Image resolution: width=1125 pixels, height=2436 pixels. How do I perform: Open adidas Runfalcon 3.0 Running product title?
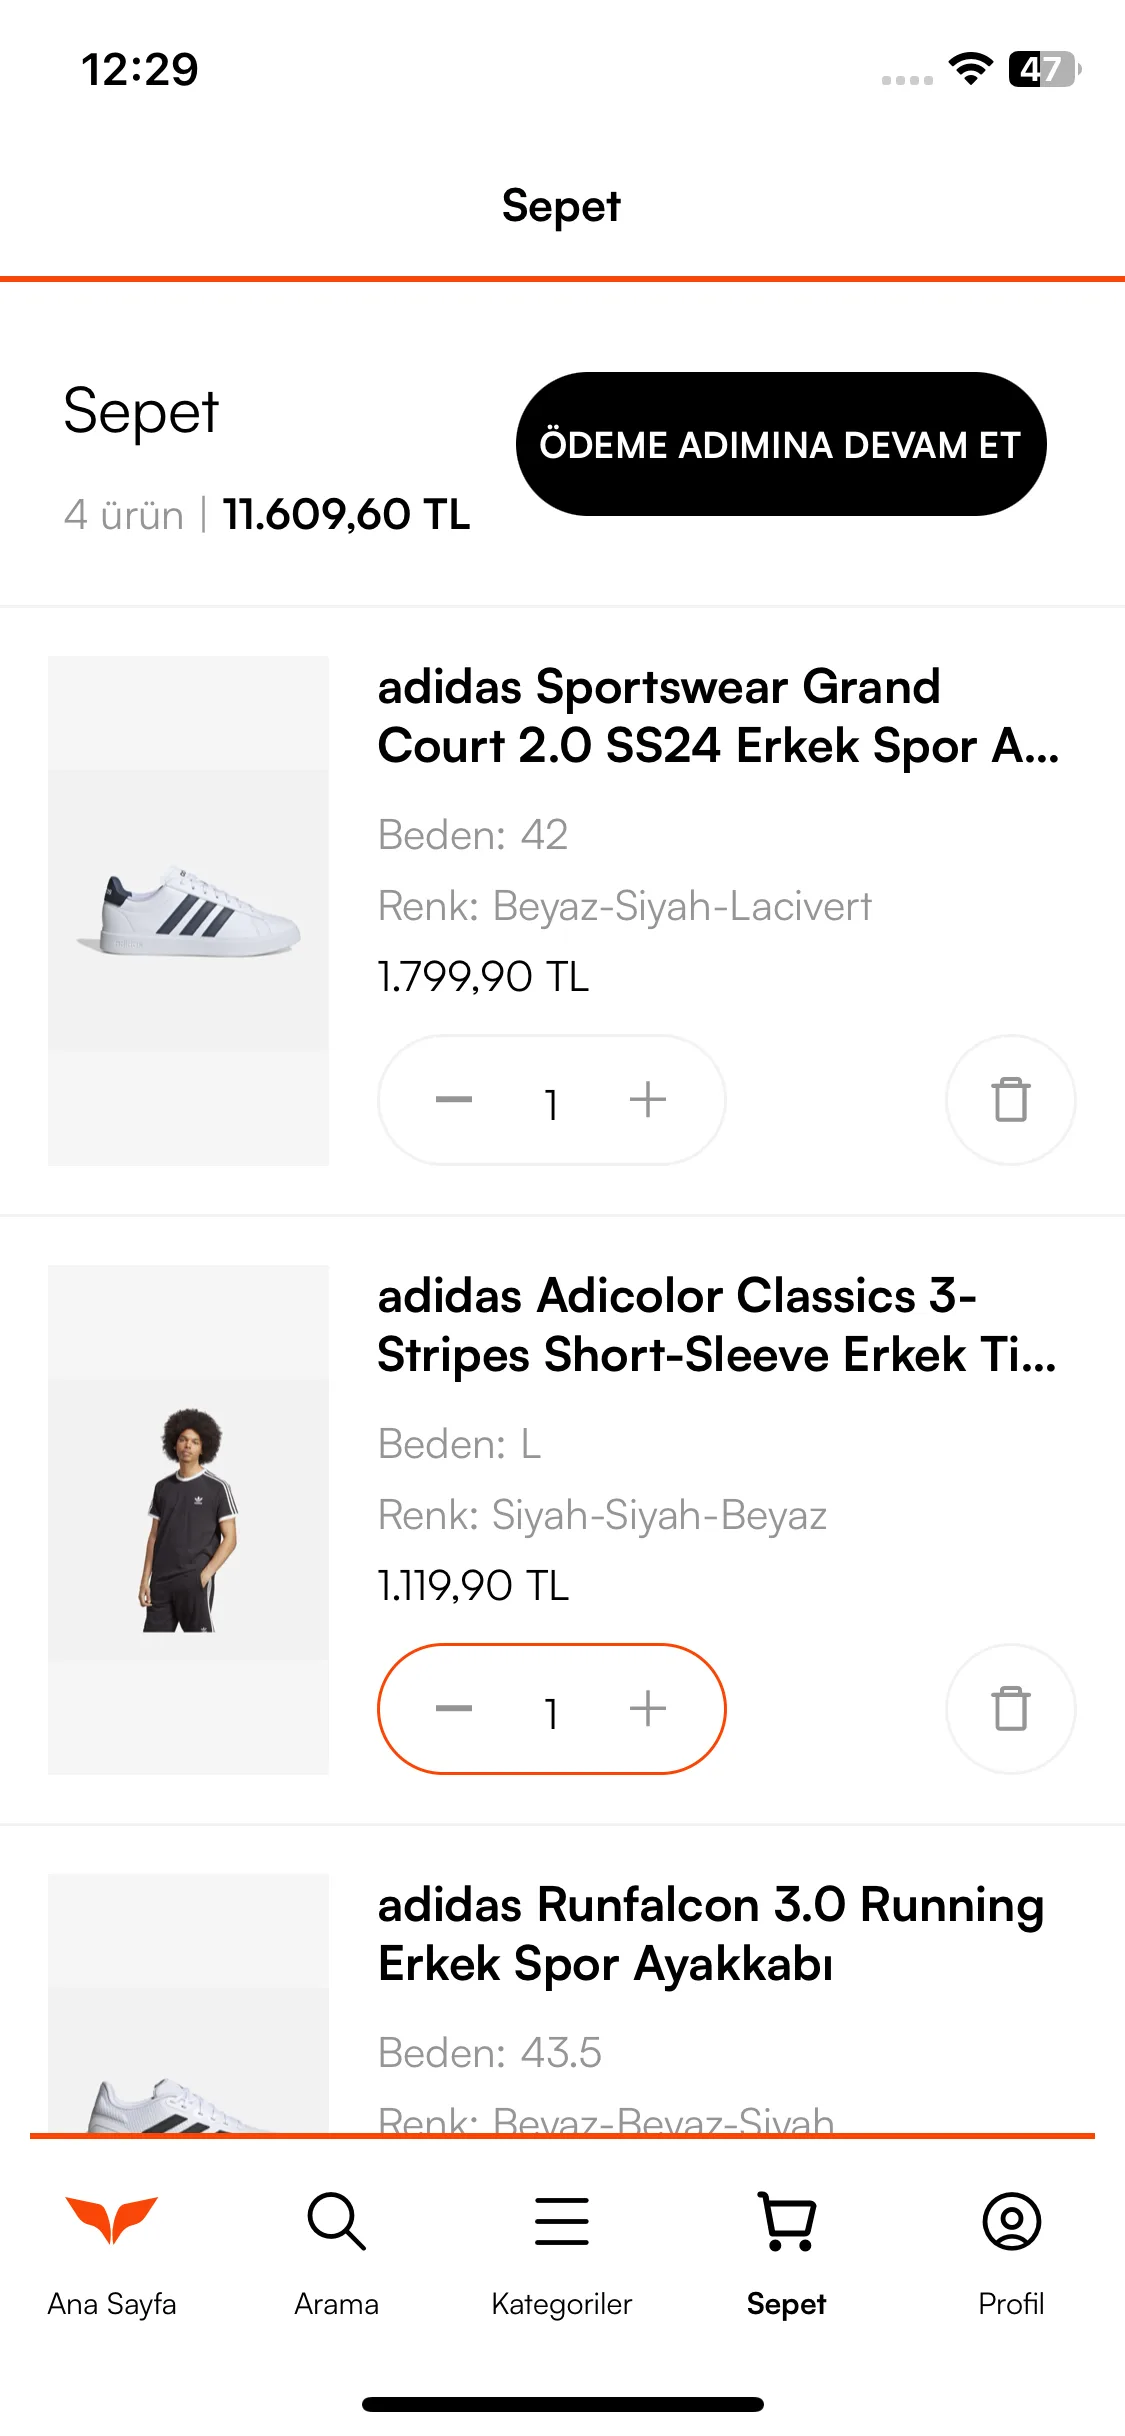tap(711, 1934)
